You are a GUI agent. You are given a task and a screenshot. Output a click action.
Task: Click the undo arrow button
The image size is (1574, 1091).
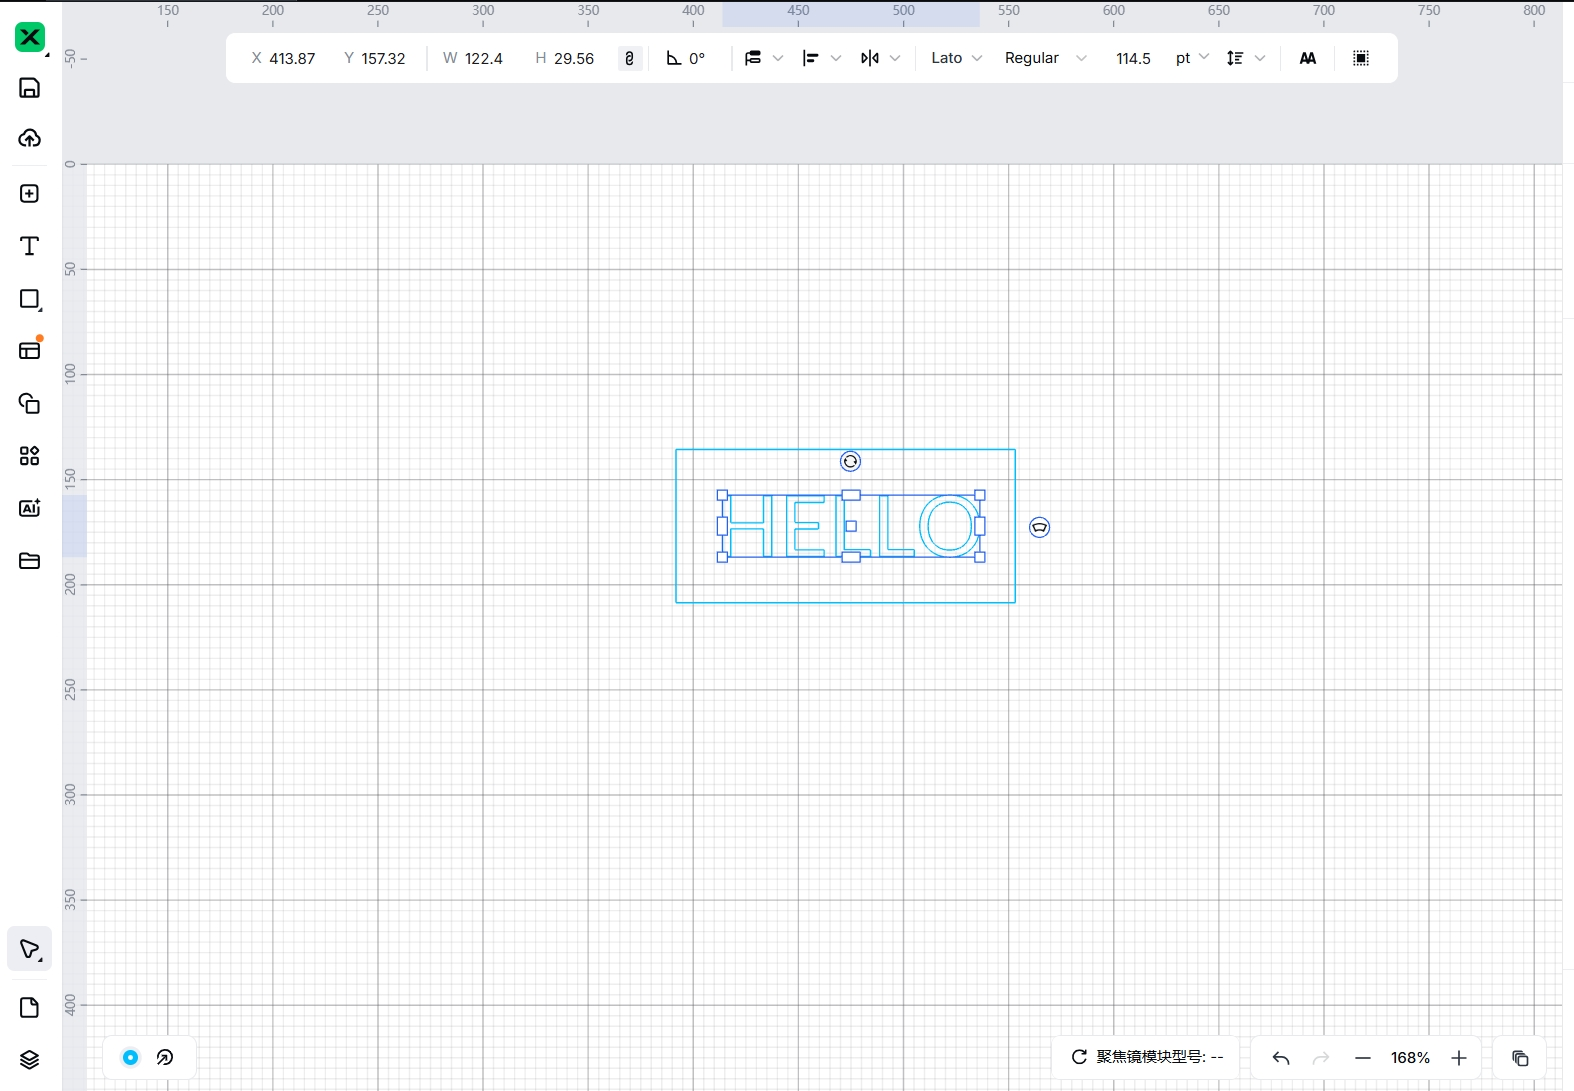coord(1280,1058)
